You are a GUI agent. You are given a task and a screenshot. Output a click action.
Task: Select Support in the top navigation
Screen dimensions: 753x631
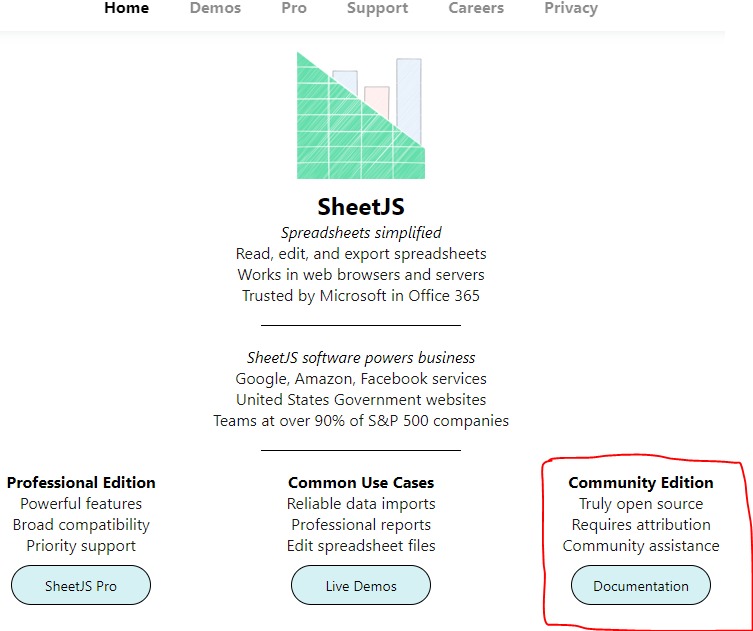[377, 8]
